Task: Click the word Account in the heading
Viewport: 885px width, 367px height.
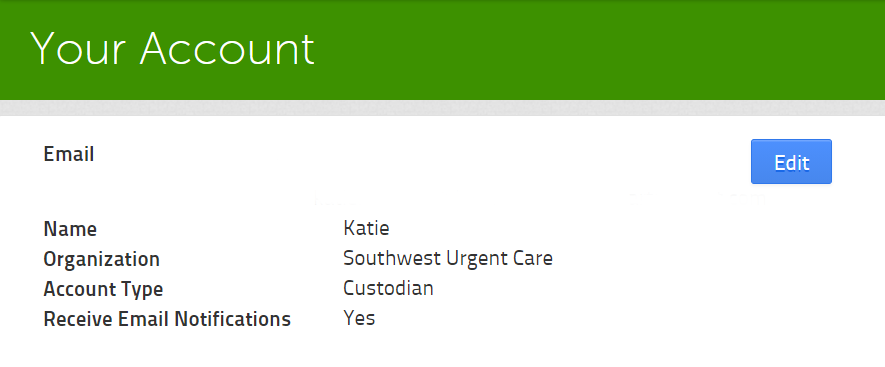Action: pyautogui.click(x=227, y=49)
